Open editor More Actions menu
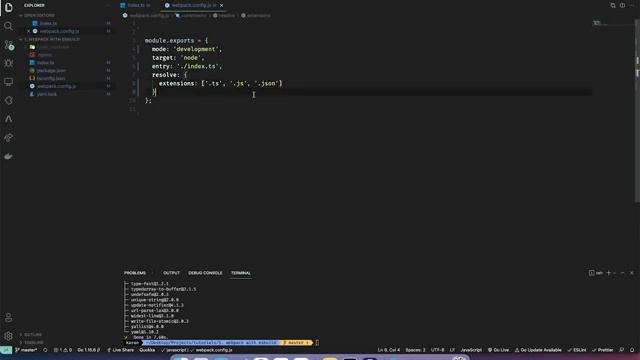The image size is (640, 360). pyautogui.click(x=632, y=5)
